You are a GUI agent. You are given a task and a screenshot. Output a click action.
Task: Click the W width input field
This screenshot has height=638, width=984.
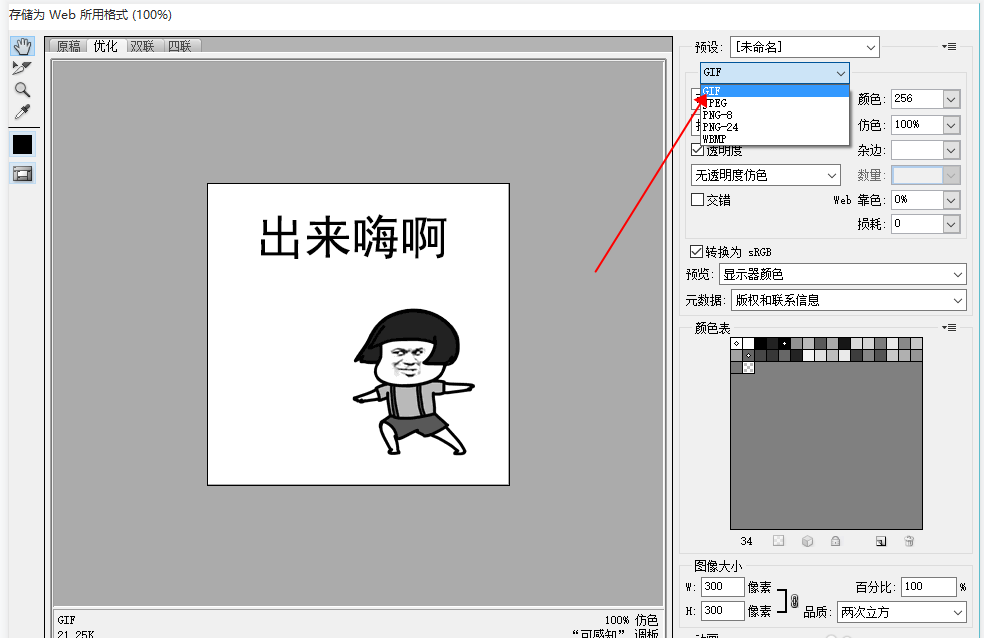pyautogui.click(x=722, y=587)
